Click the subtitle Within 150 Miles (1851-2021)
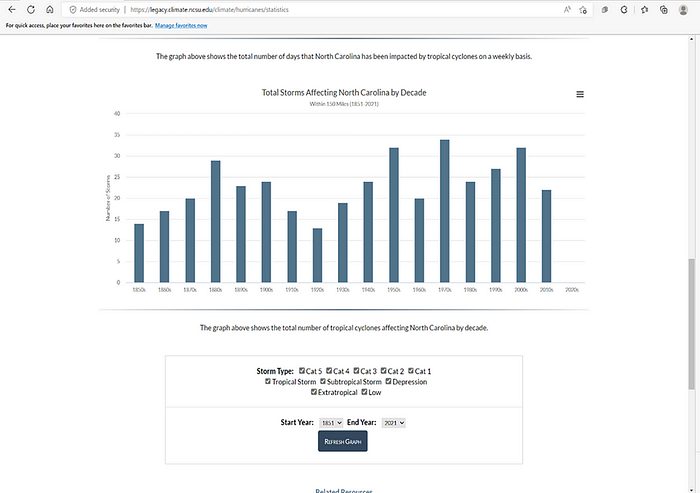This screenshot has width=700, height=493. [x=344, y=104]
